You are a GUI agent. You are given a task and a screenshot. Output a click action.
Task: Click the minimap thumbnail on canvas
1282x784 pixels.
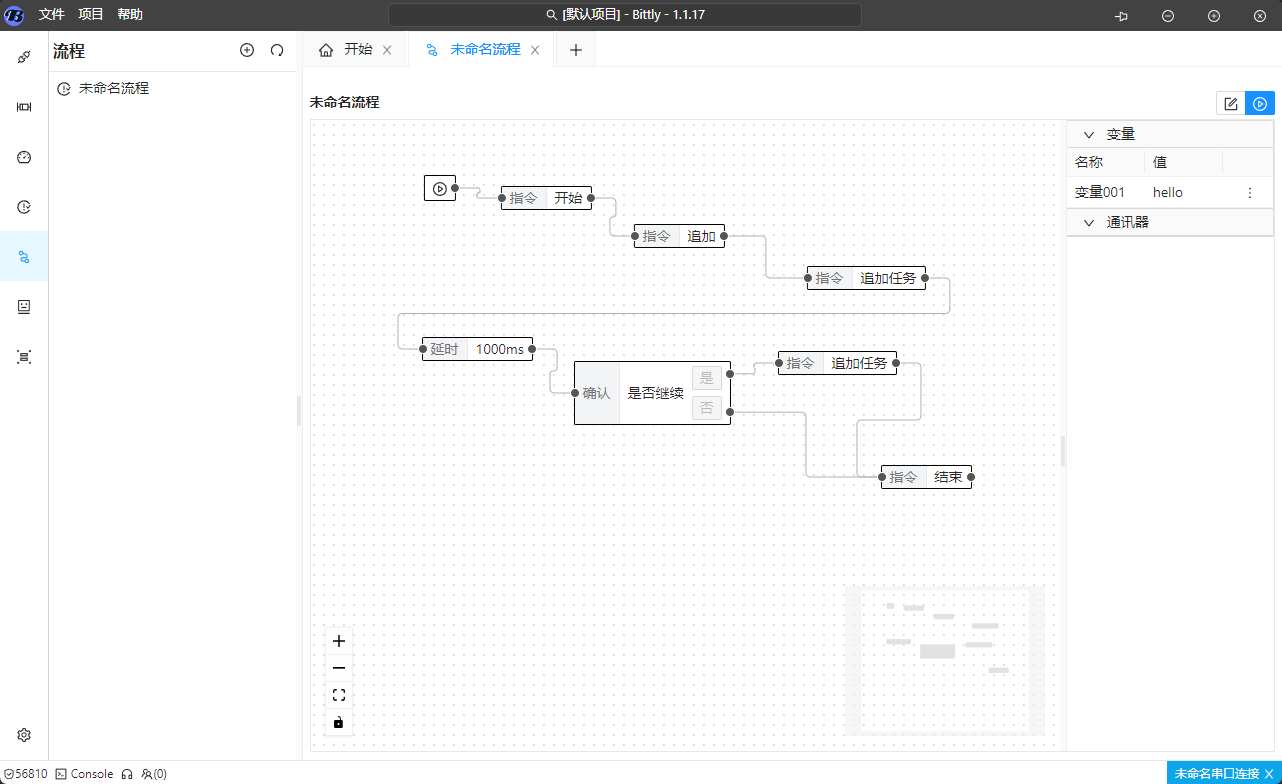(944, 660)
